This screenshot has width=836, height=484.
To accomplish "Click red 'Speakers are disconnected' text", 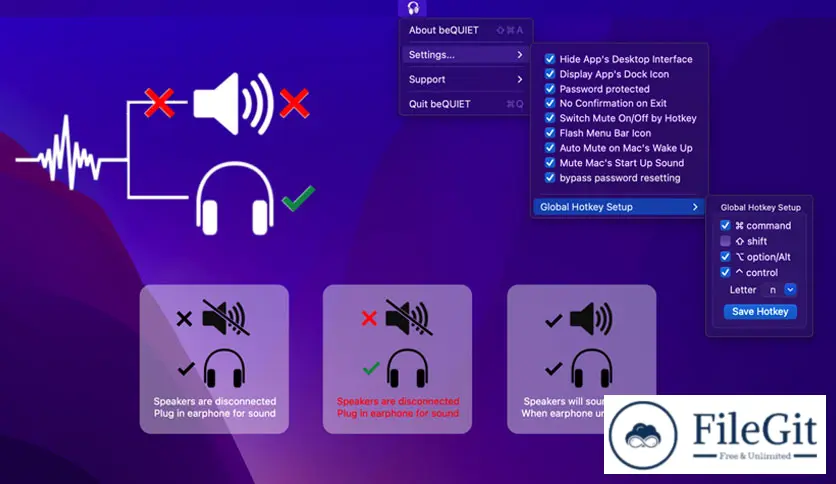I will click(x=398, y=401).
